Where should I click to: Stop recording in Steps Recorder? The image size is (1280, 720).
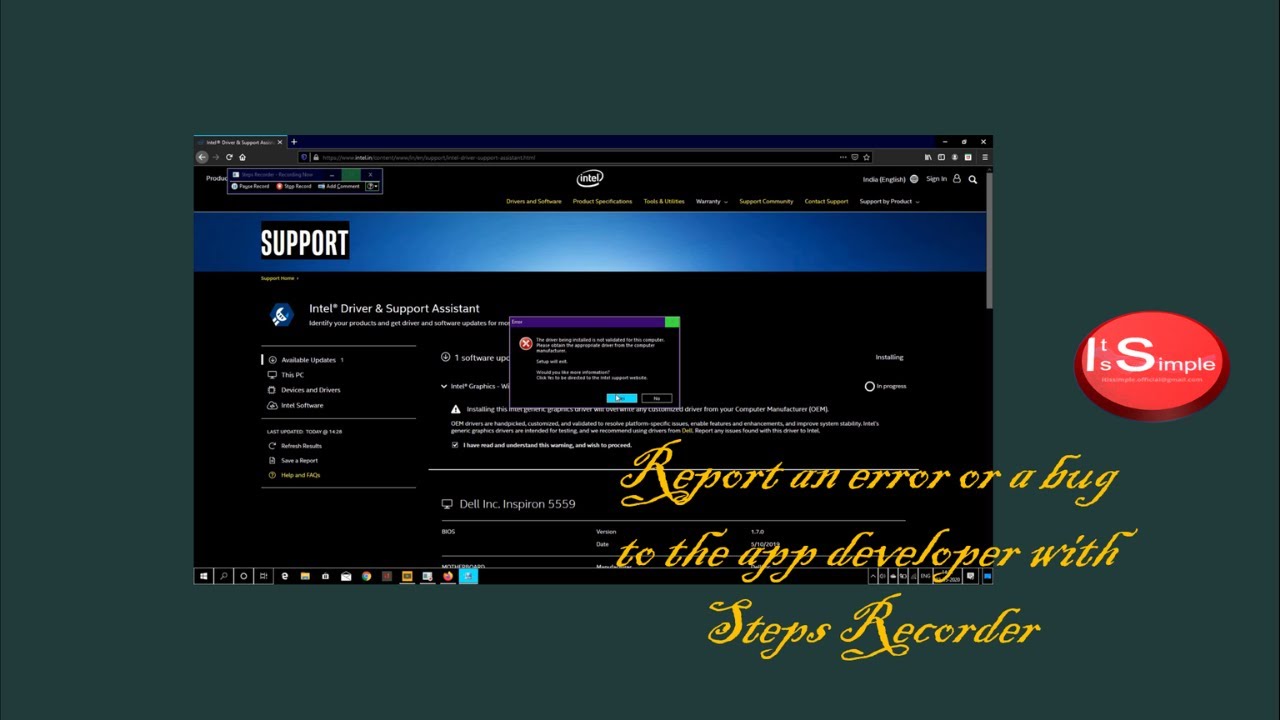(x=294, y=186)
